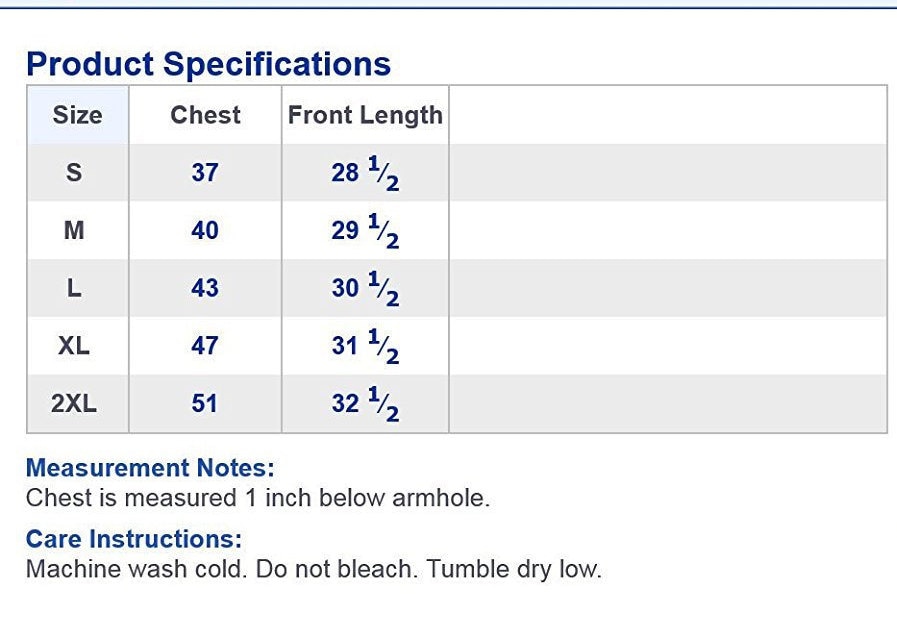Image resolution: width=897 pixels, height=634 pixels.
Task: Click front length 30 1/2 value
Action: click(x=365, y=288)
